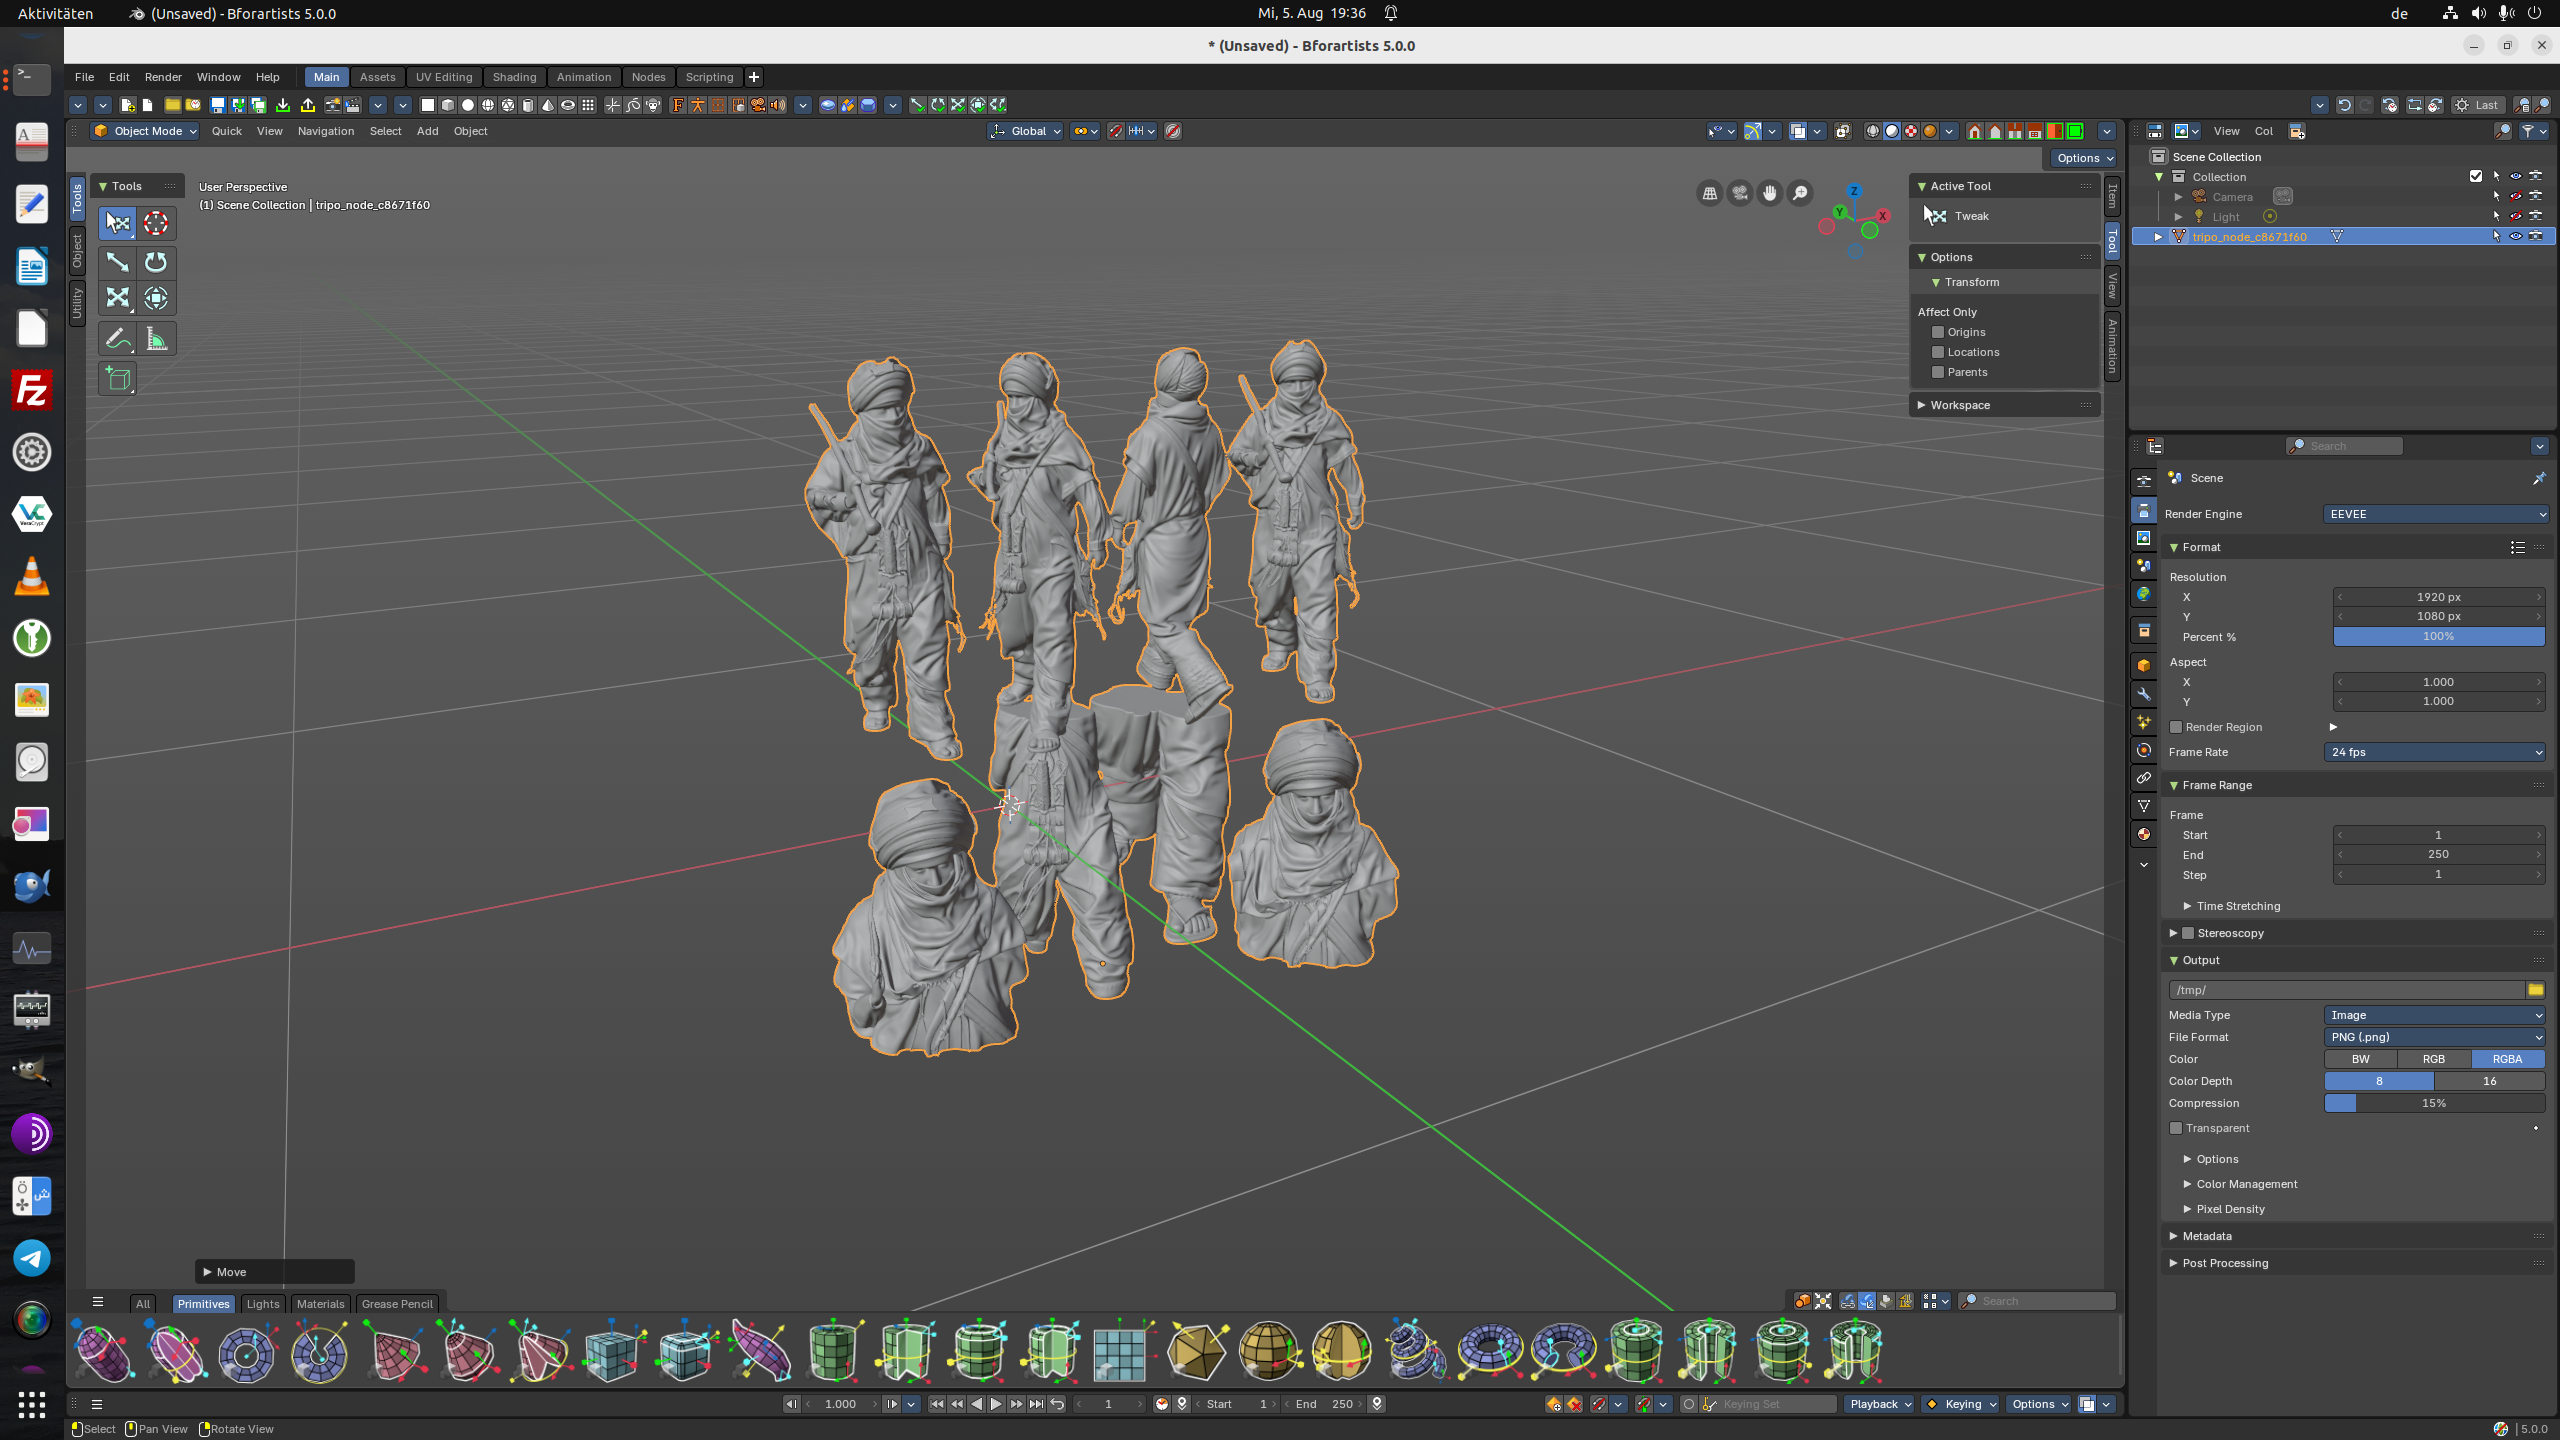Click the camera view icon in viewport

coord(1740,193)
